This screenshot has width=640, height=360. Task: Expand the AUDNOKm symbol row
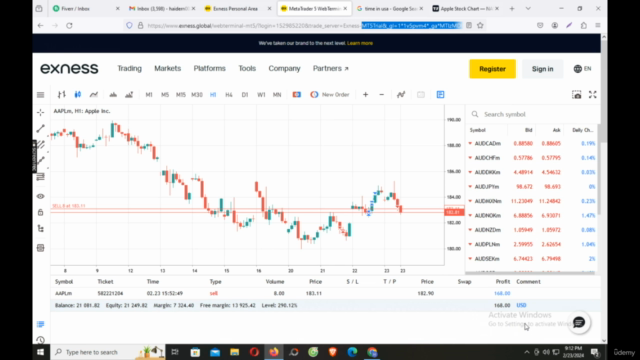tap(470, 216)
